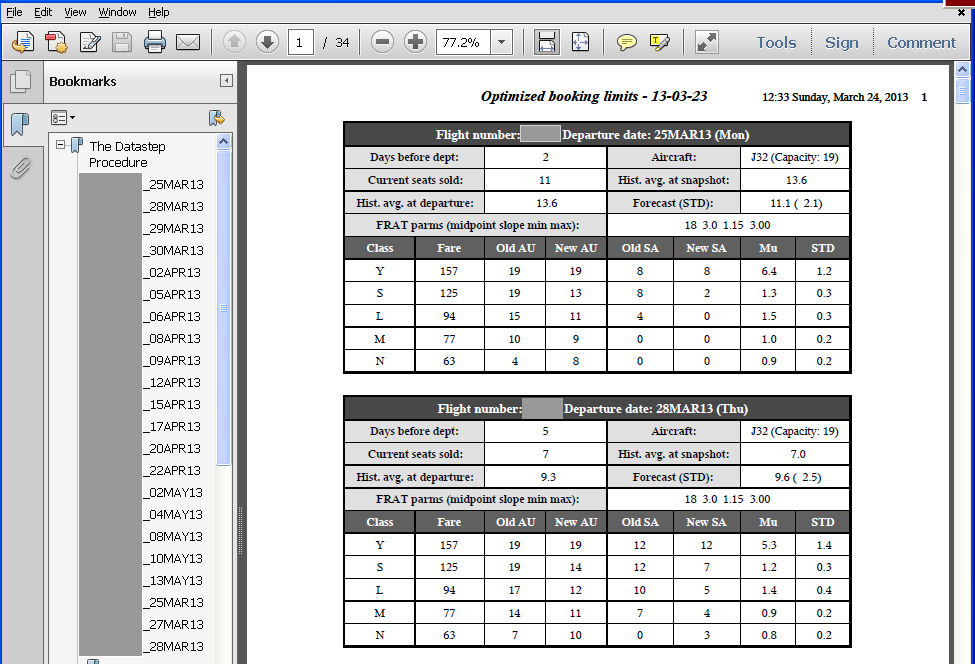The height and width of the screenshot is (664, 975).
Task: Open the _08MAY13 bookmark
Action: point(173,537)
